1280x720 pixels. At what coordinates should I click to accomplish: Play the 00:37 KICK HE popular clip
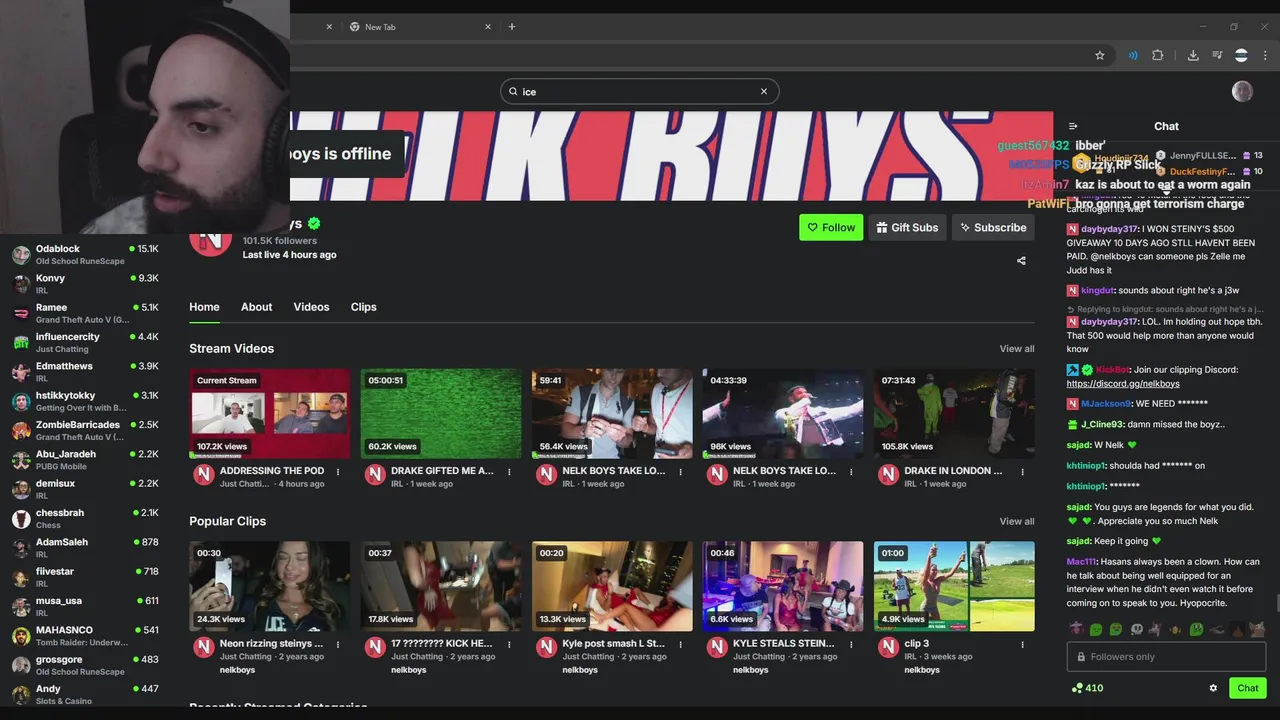coord(441,586)
